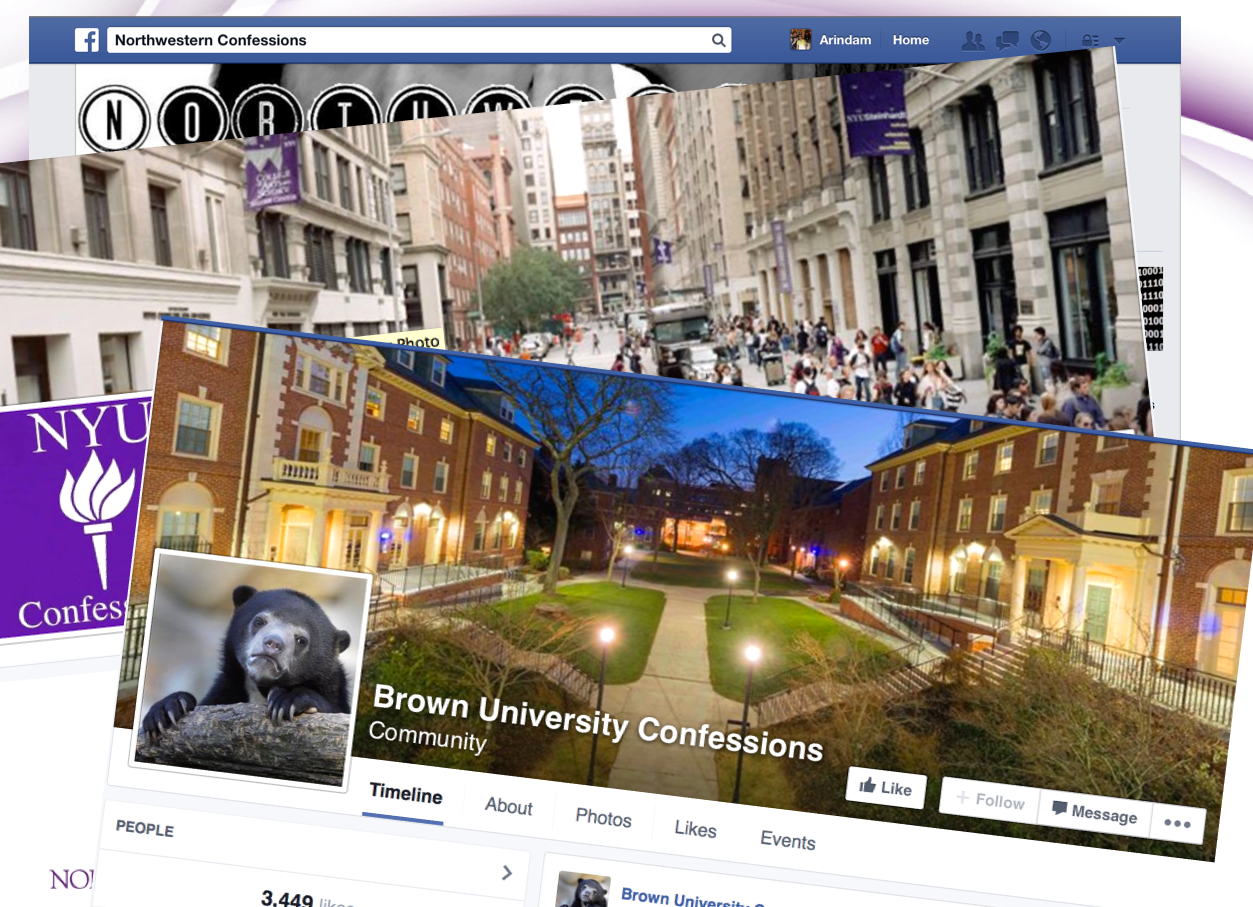Open the About tab on the Brown page
Image resolution: width=1253 pixels, height=907 pixels.
509,807
